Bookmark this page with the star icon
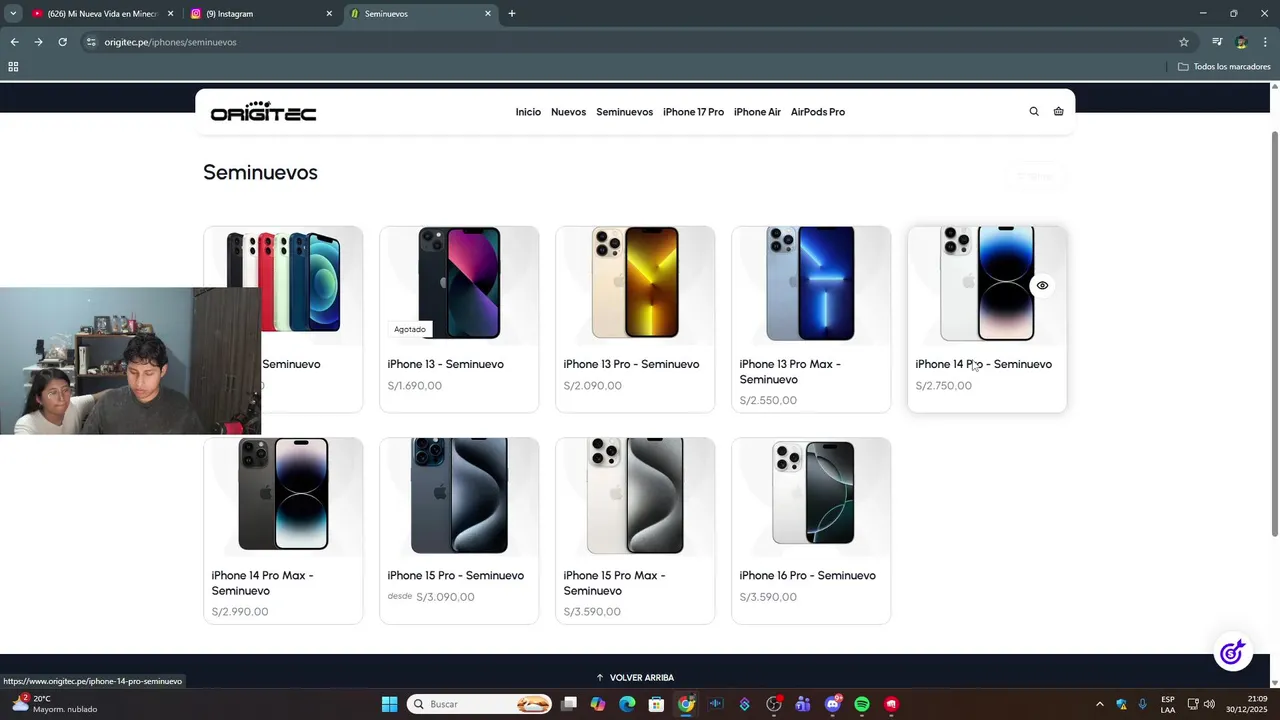This screenshot has width=1280, height=720. pos(1184,42)
